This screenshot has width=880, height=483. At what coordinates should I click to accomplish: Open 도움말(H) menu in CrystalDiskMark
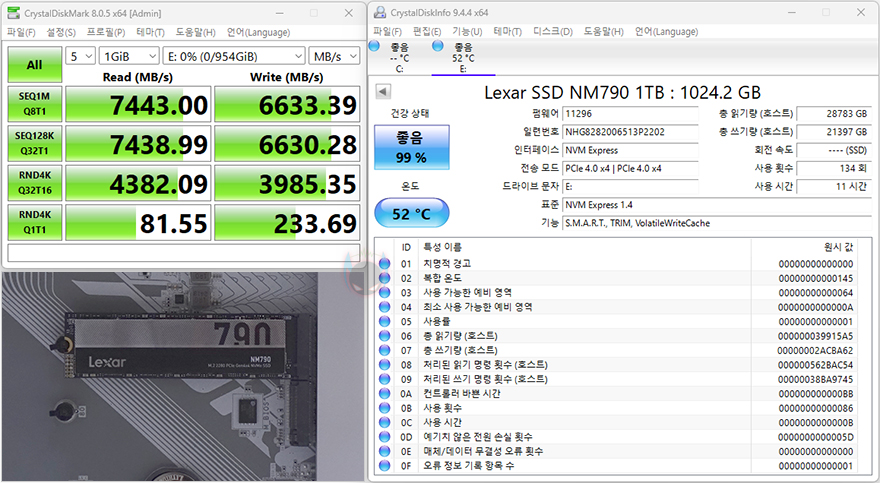[195, 33]
